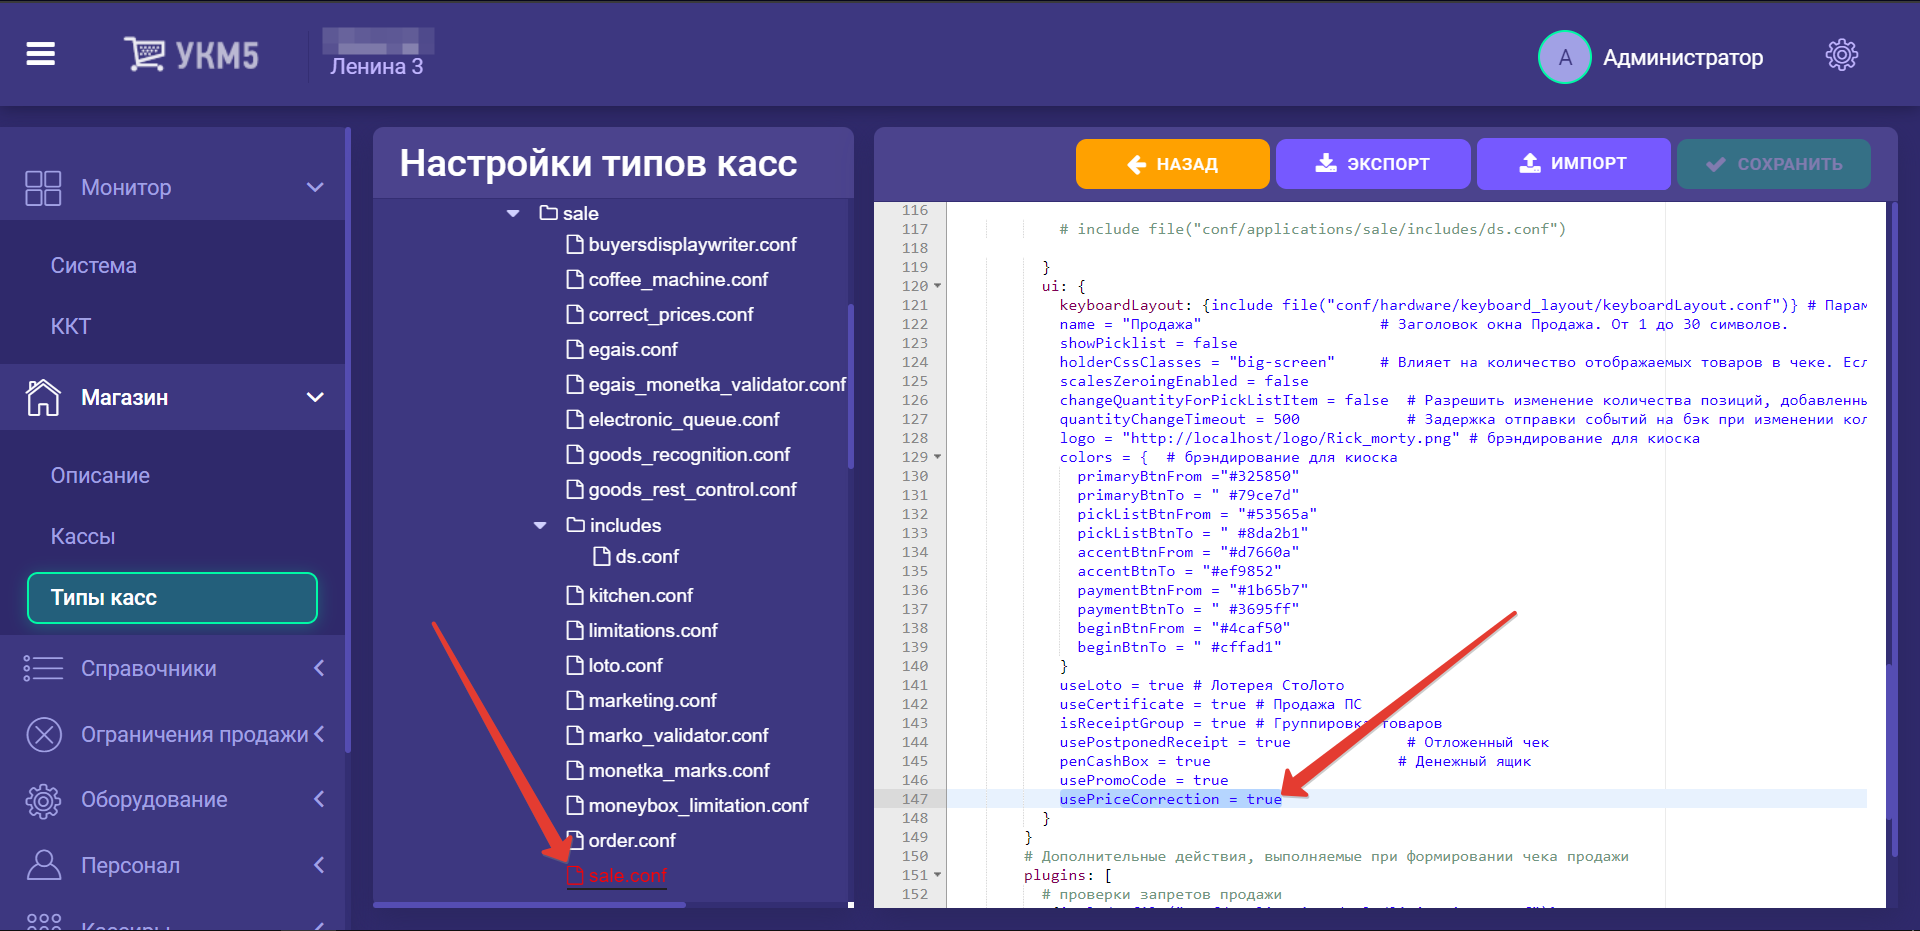1920x931 pixels.
Task: Click the file icon of buyersdisplaywriter.conf
Action: tap(575, 244)
